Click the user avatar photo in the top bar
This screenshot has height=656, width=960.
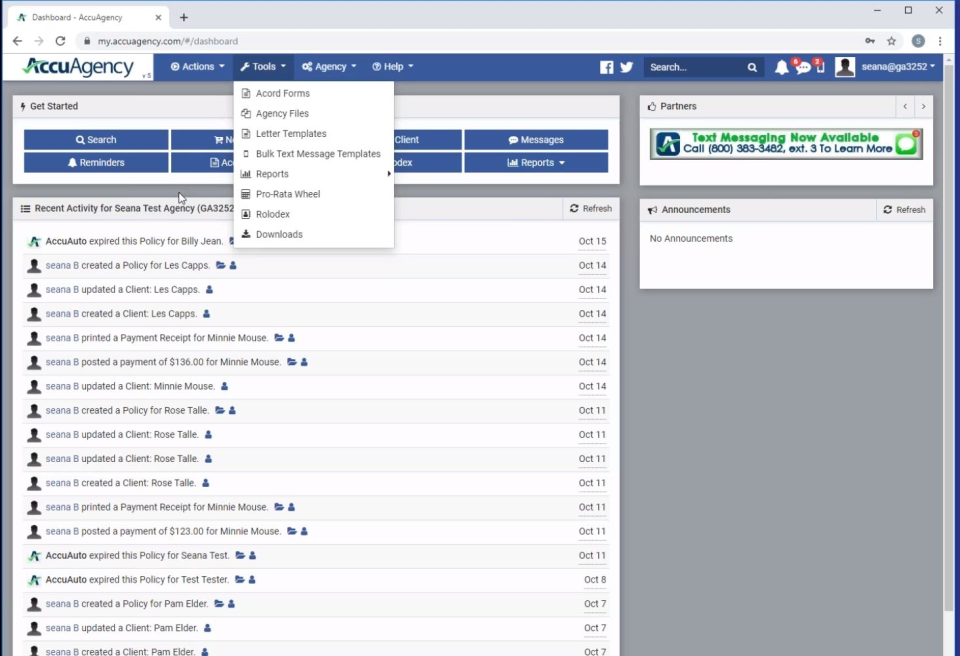[x=844, y=66]
